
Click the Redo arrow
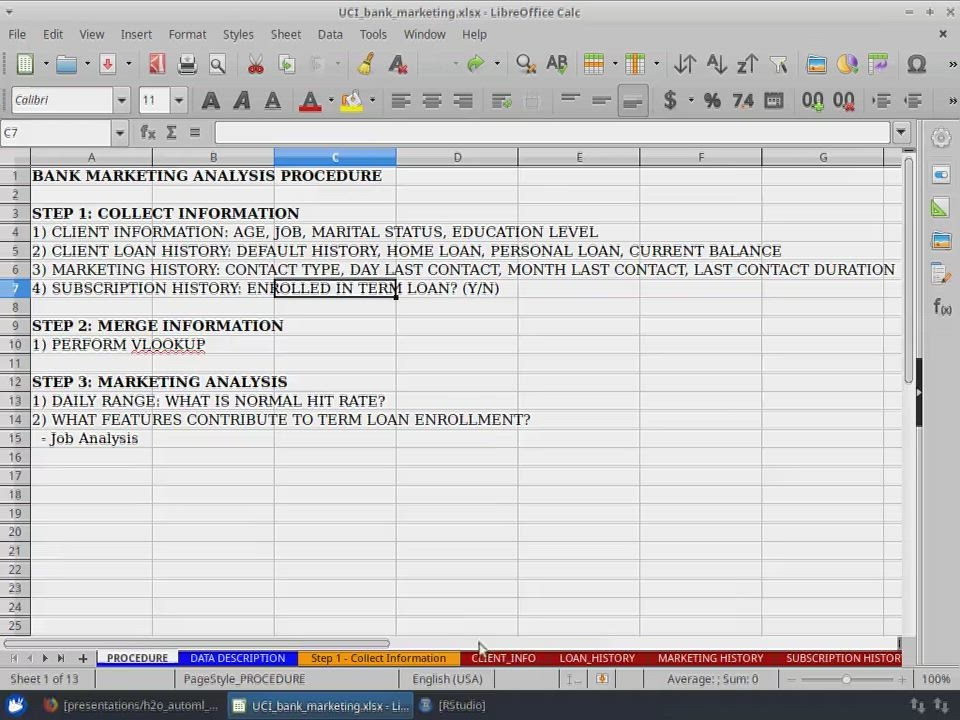475,64
